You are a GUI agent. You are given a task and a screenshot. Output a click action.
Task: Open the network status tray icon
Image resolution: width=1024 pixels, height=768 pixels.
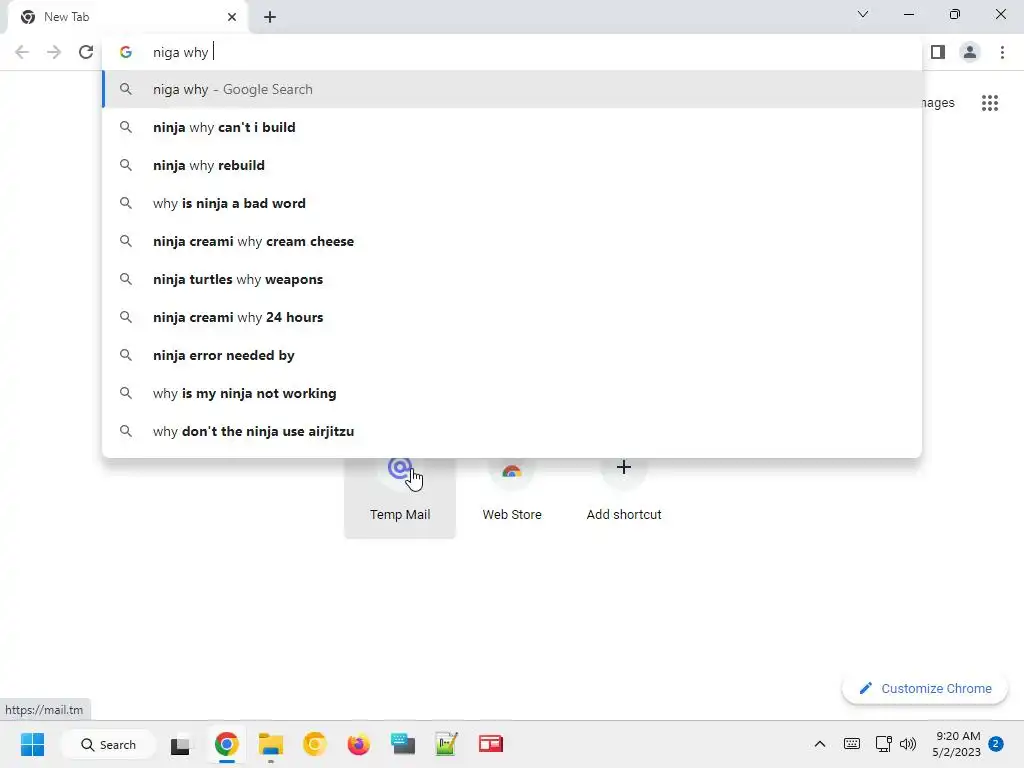(x=884, y=744)
